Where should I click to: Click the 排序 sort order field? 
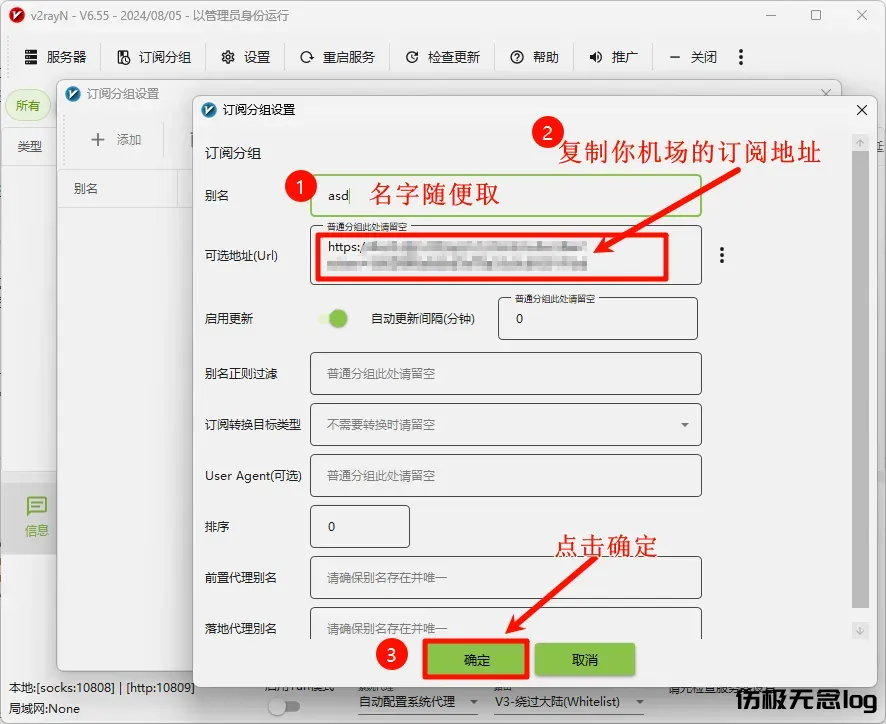click(x=360, y=526)
